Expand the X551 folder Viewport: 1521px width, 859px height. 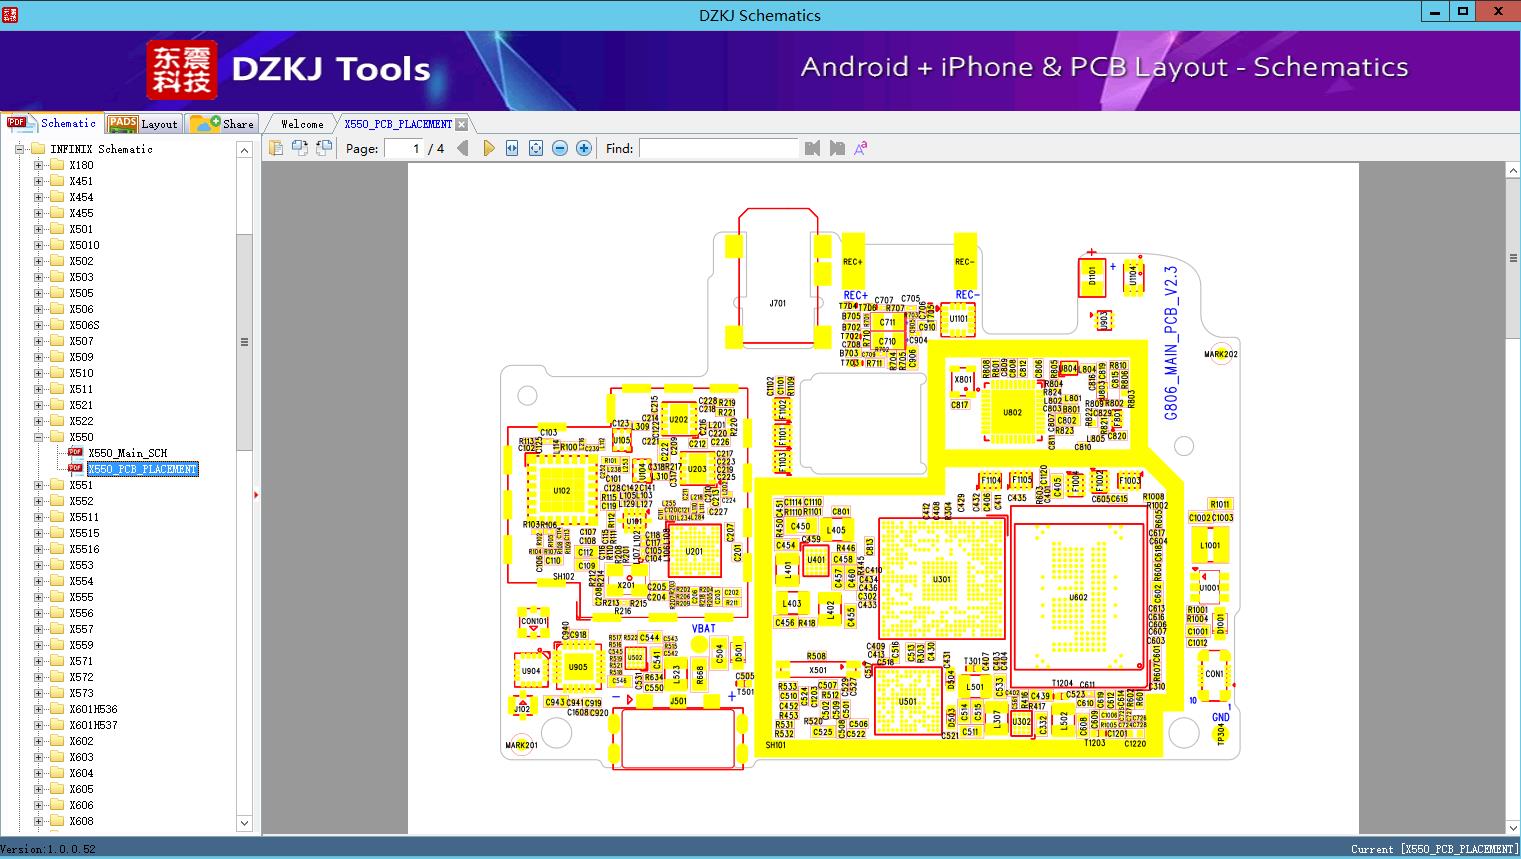pyautogui.click(x=38, y=485)
